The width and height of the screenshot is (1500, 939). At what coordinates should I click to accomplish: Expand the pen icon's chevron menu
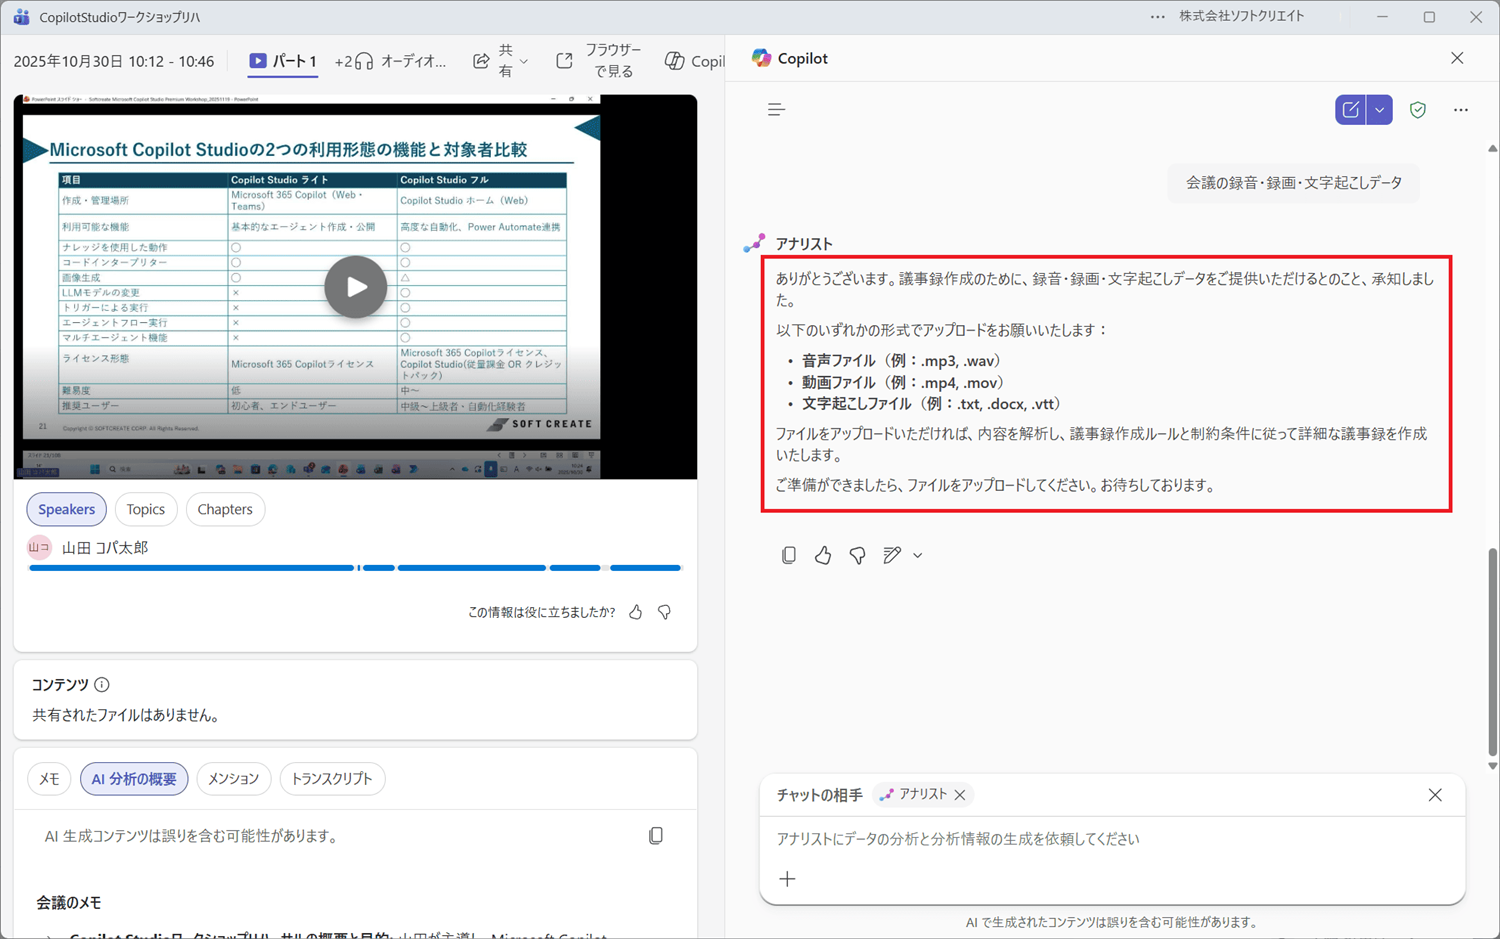click(917, 555)
